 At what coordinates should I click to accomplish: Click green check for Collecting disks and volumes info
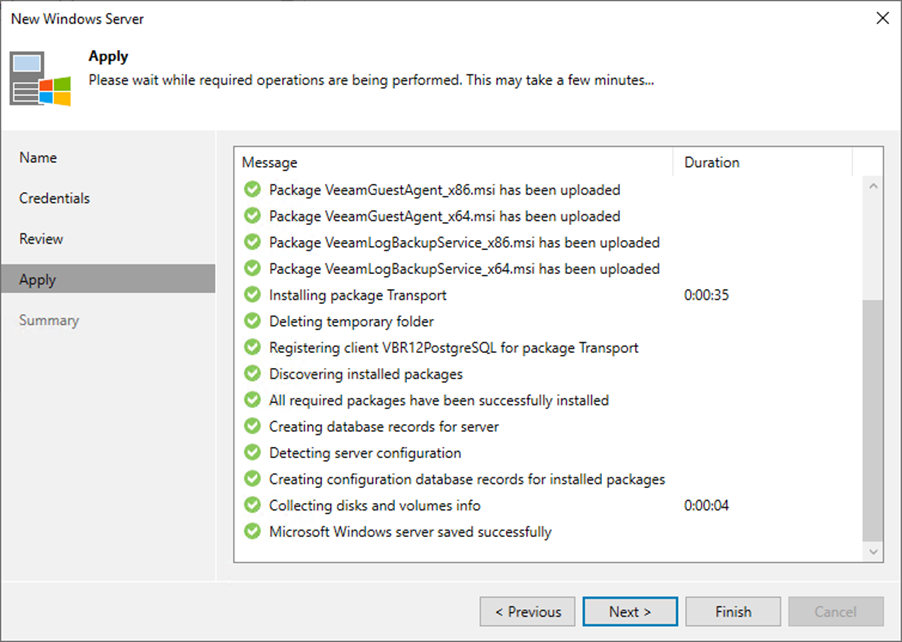click(x=252, y=505)
